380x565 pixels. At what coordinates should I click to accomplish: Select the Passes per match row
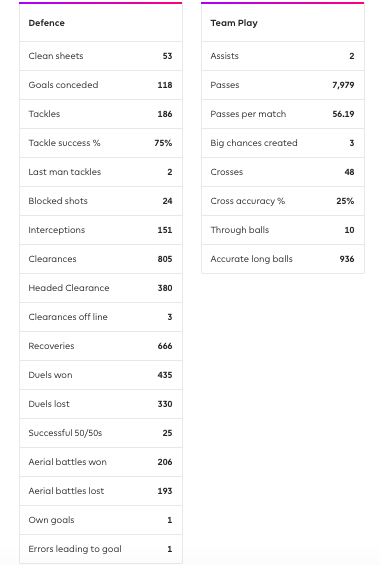coord(283,114)
